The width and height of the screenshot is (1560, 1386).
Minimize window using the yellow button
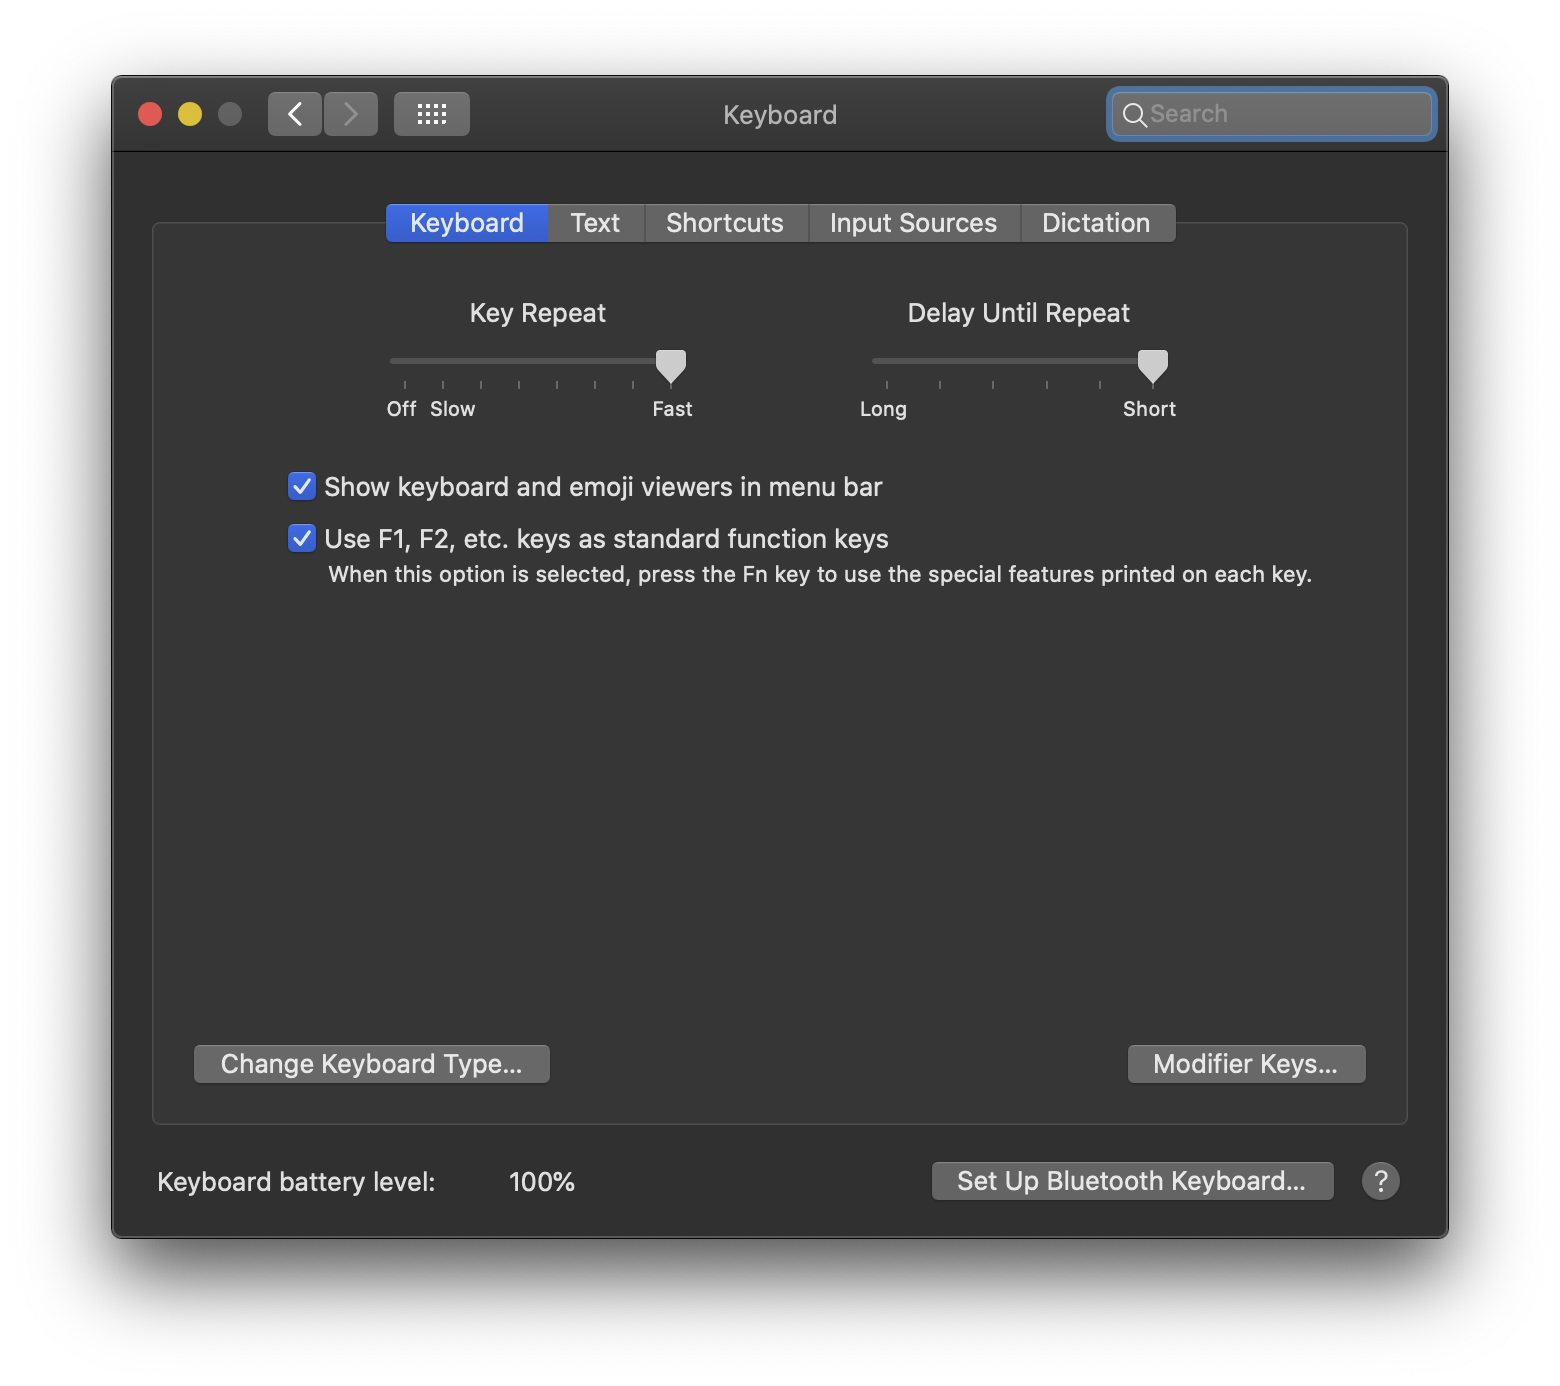[190, 114]
